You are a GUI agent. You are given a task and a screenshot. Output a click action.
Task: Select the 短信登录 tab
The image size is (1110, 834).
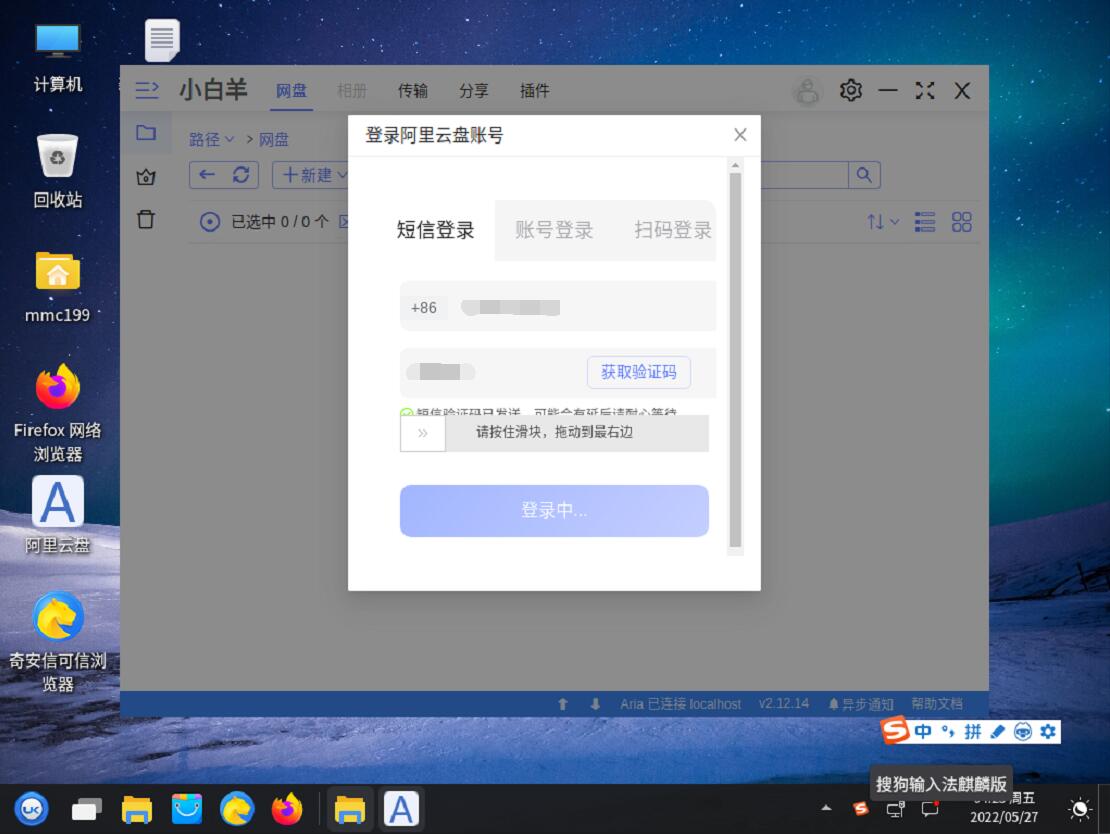(x=435, y=230)
